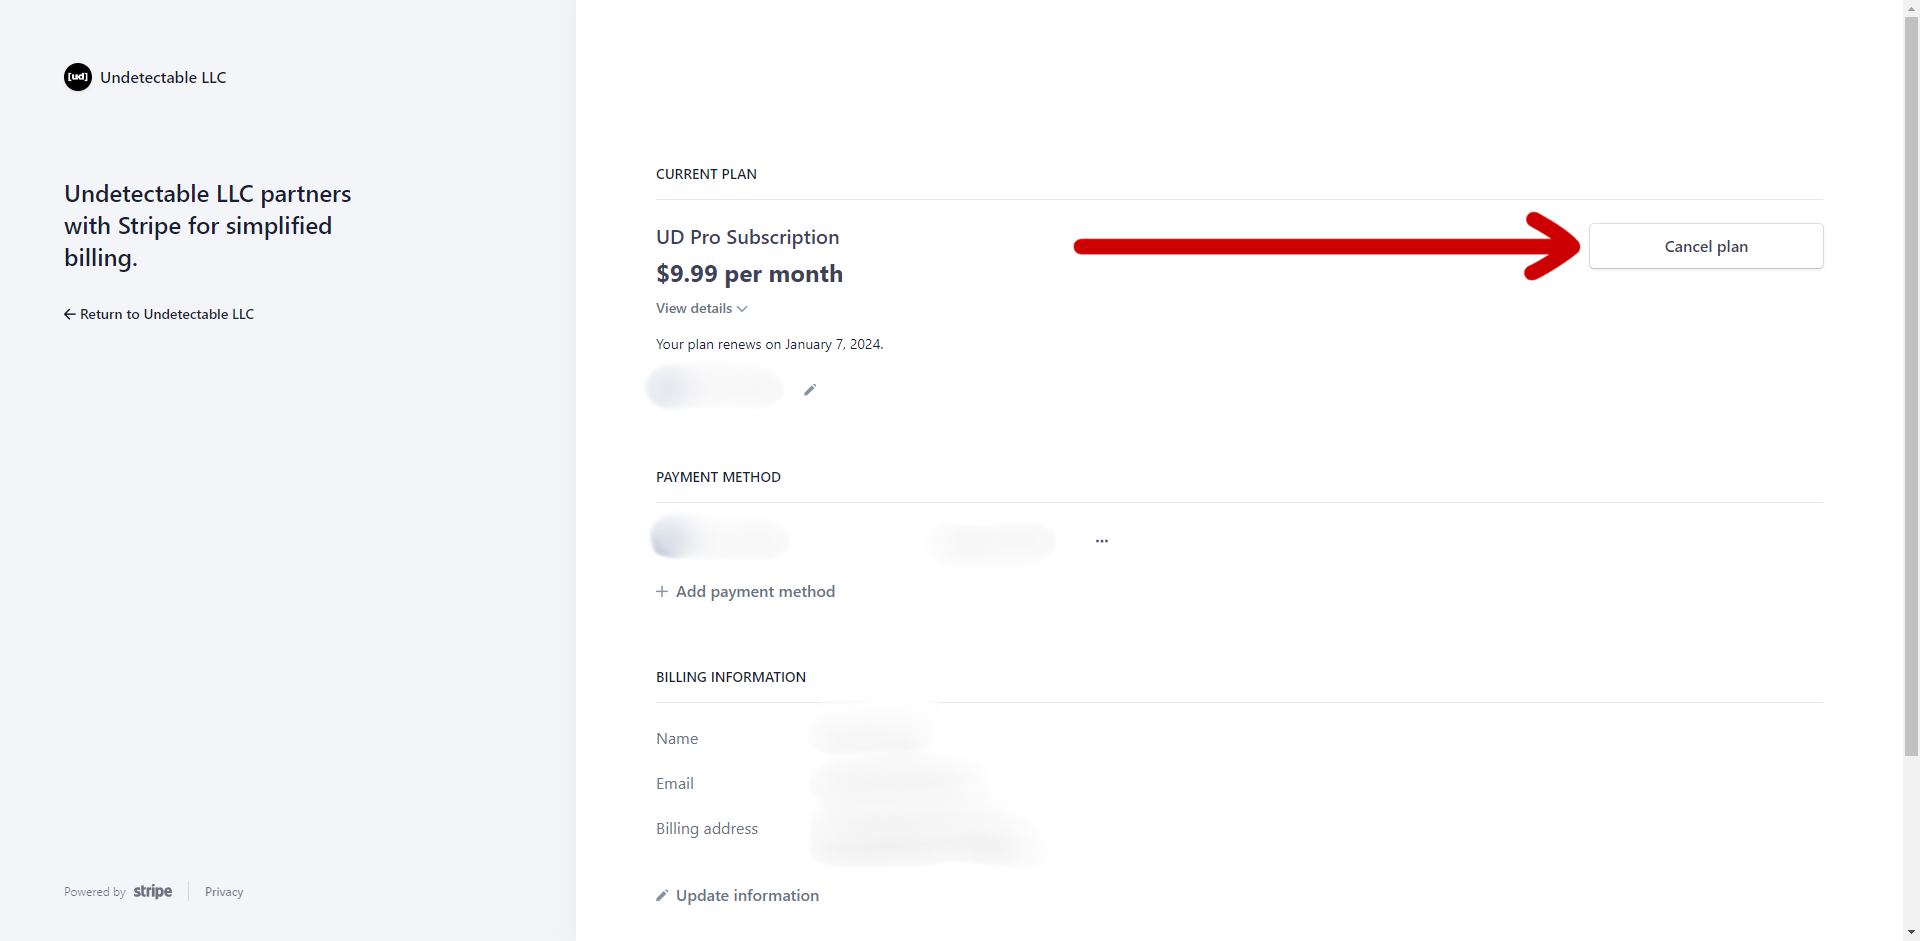The width and height of the screenshot is (1920, 941).
Task: Click Update information text
Action: 747,896
